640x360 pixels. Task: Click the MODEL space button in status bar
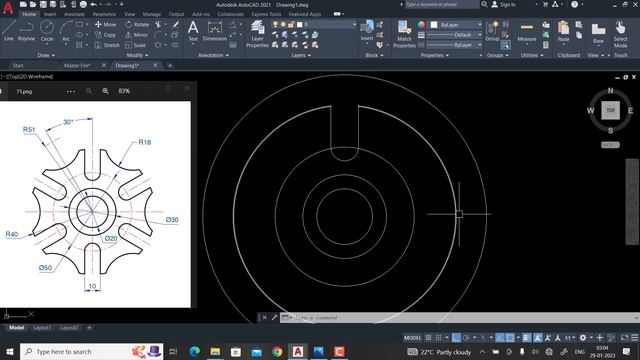[x=412, y=338]
